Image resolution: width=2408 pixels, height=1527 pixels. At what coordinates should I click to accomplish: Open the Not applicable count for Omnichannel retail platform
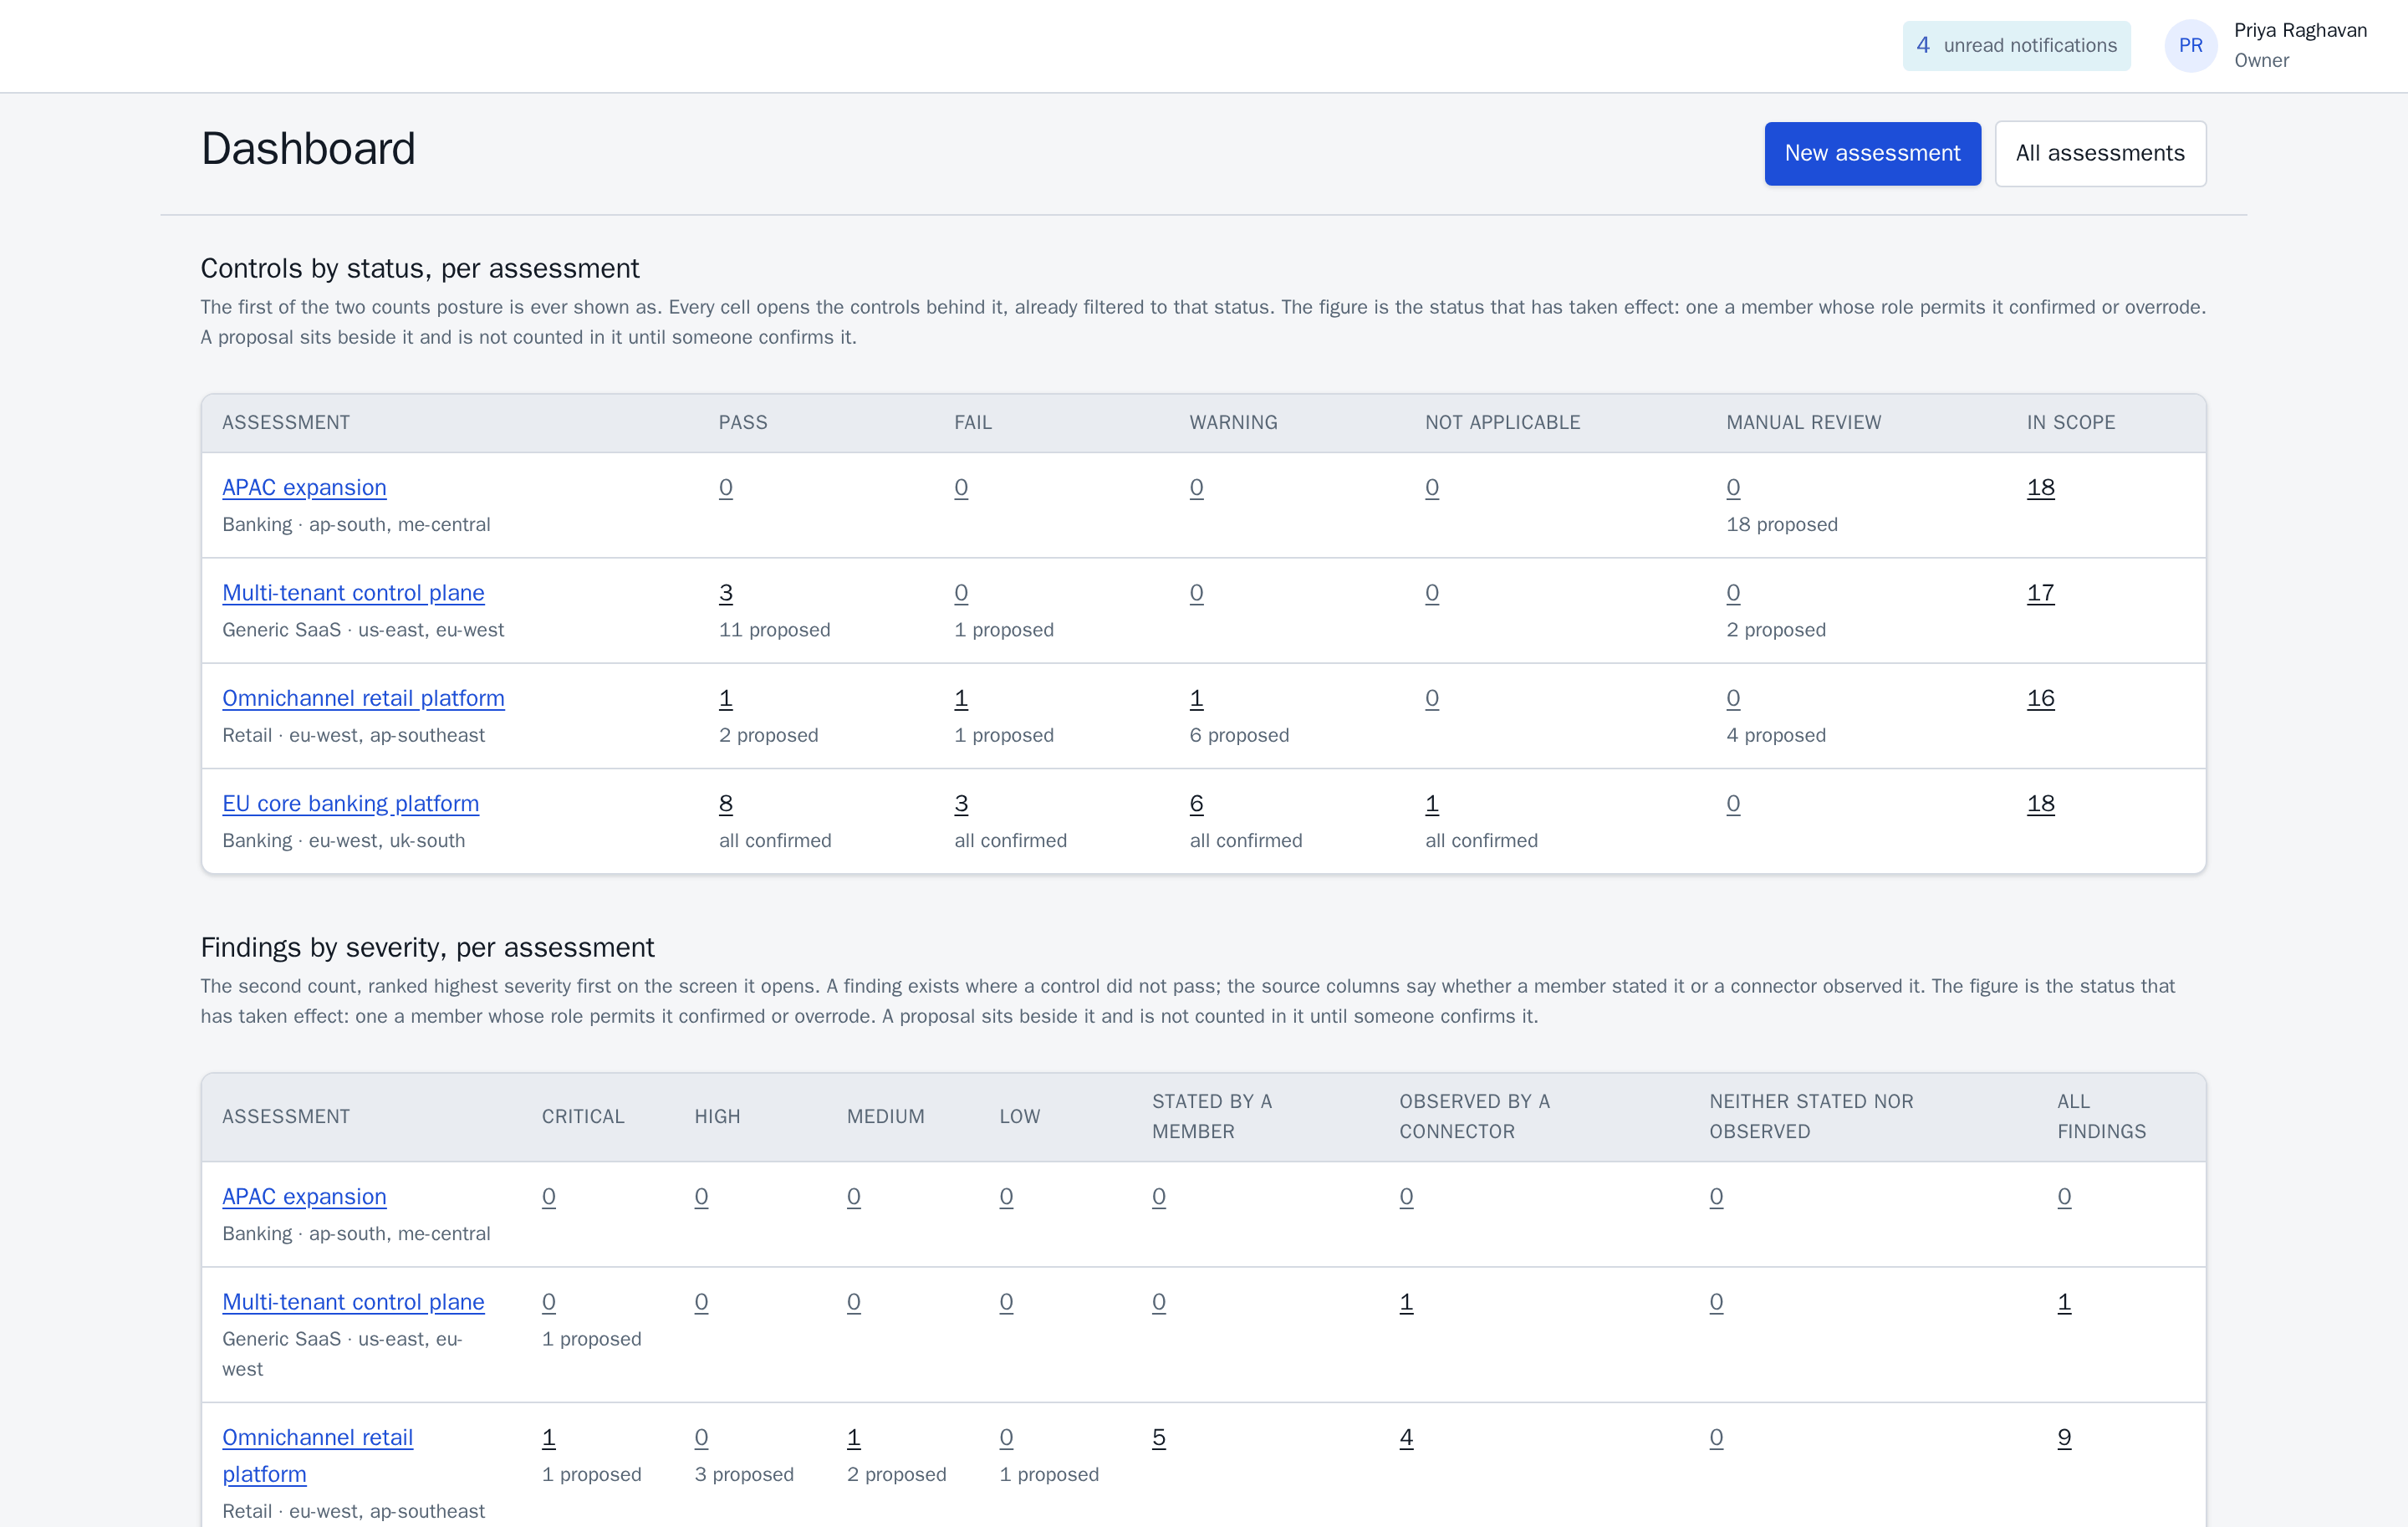[1432, 698]
